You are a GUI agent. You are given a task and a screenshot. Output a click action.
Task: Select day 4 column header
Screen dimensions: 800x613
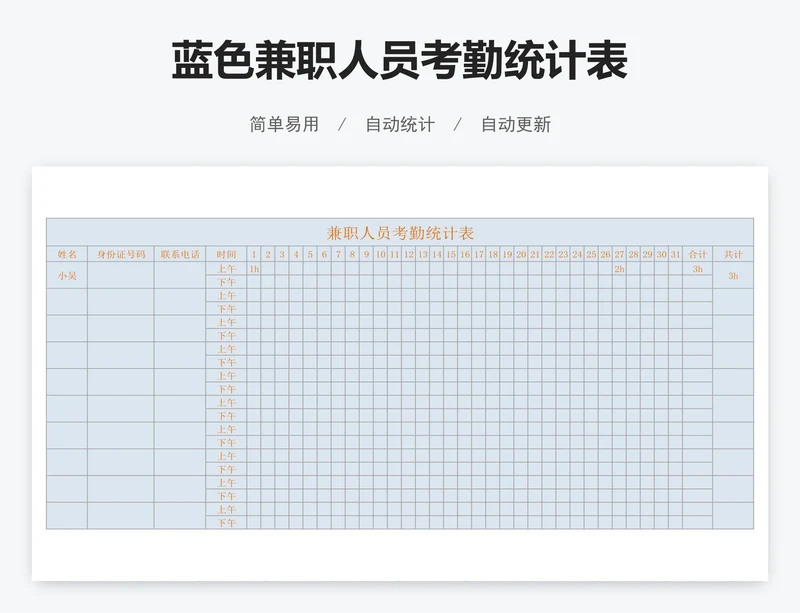pyautogui.click(x=296, y=254)
